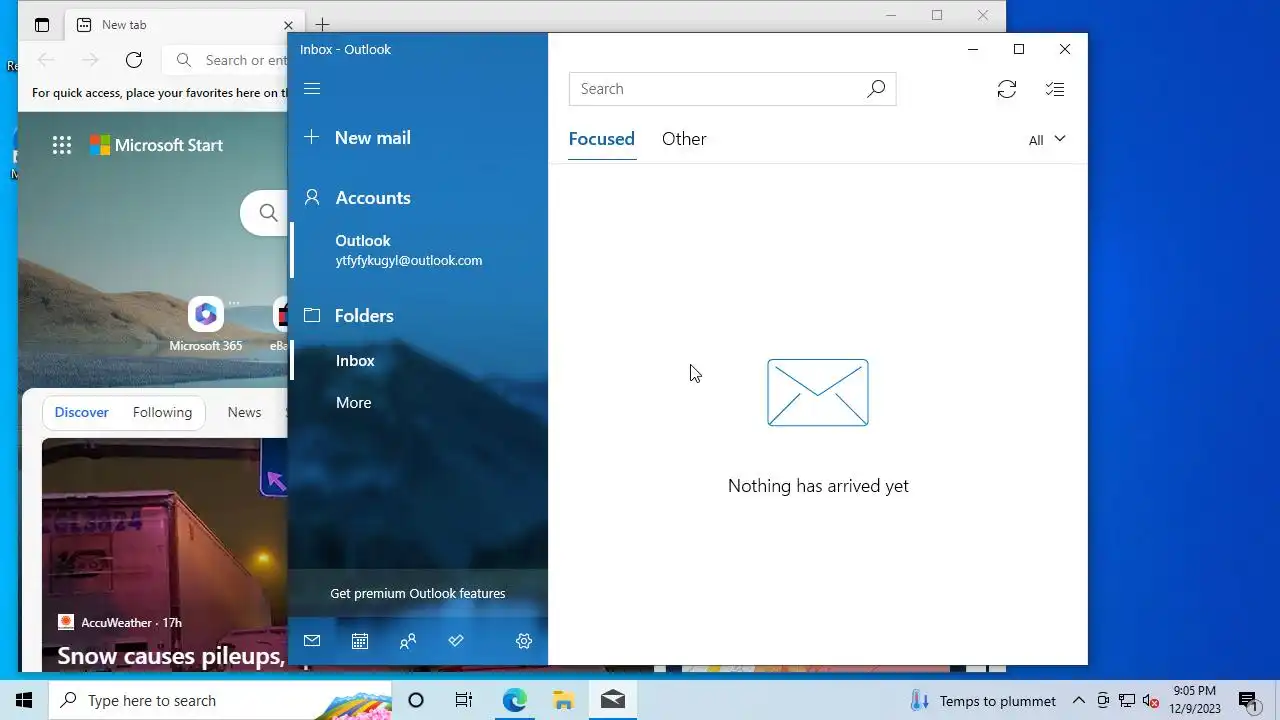Refresh the Edge browser page
1280x720 pixels.
[x=134, y=60]
